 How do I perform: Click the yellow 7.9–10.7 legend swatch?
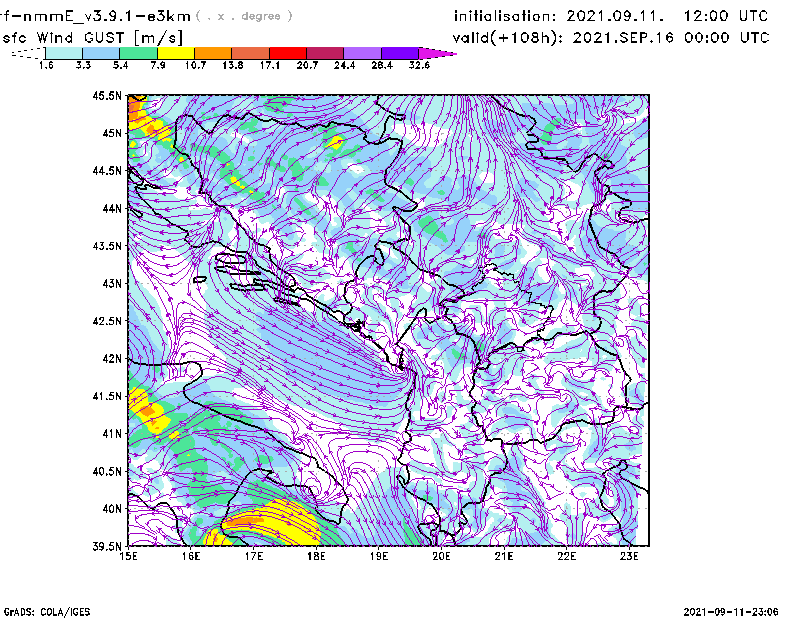coord(176,53)
